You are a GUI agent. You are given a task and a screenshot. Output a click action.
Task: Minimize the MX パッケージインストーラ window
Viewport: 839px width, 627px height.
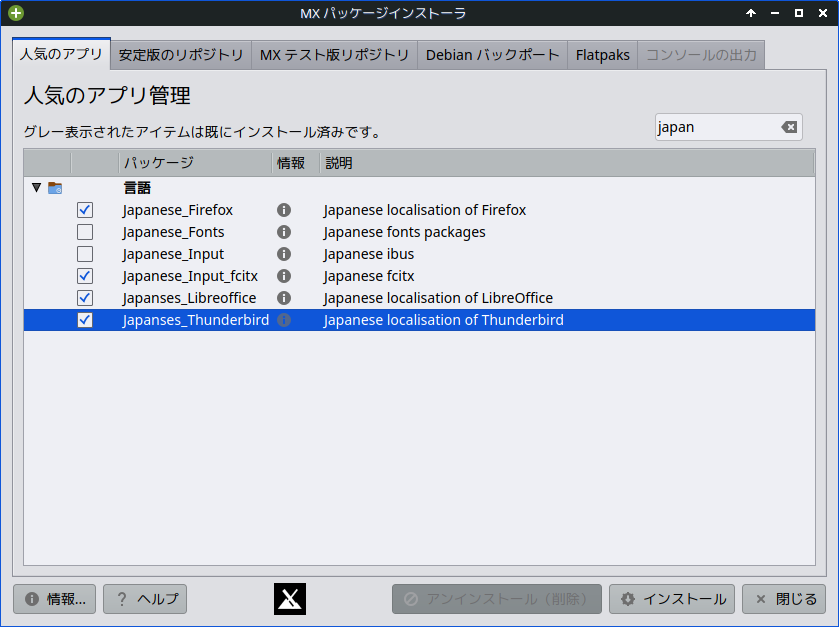[775, 13]
